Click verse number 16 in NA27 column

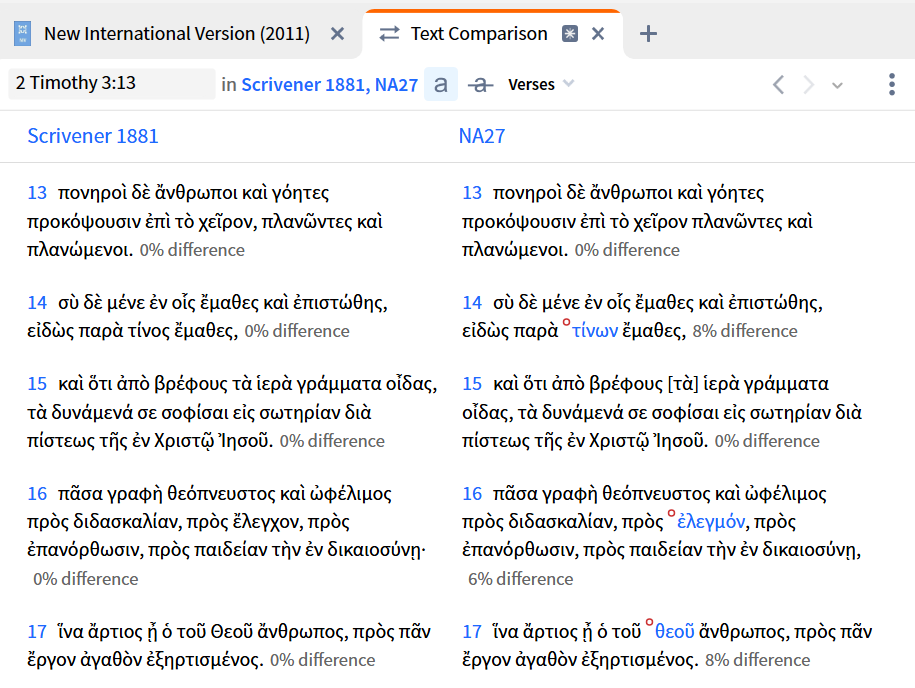(472, 494)
